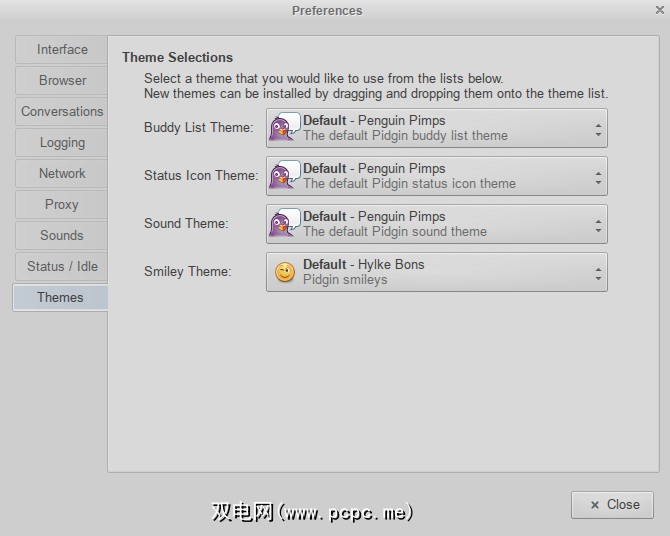The width and height of the screenshot is (670, 536).
Task: Select the Logging tab
Action: [x=62, y=142]
